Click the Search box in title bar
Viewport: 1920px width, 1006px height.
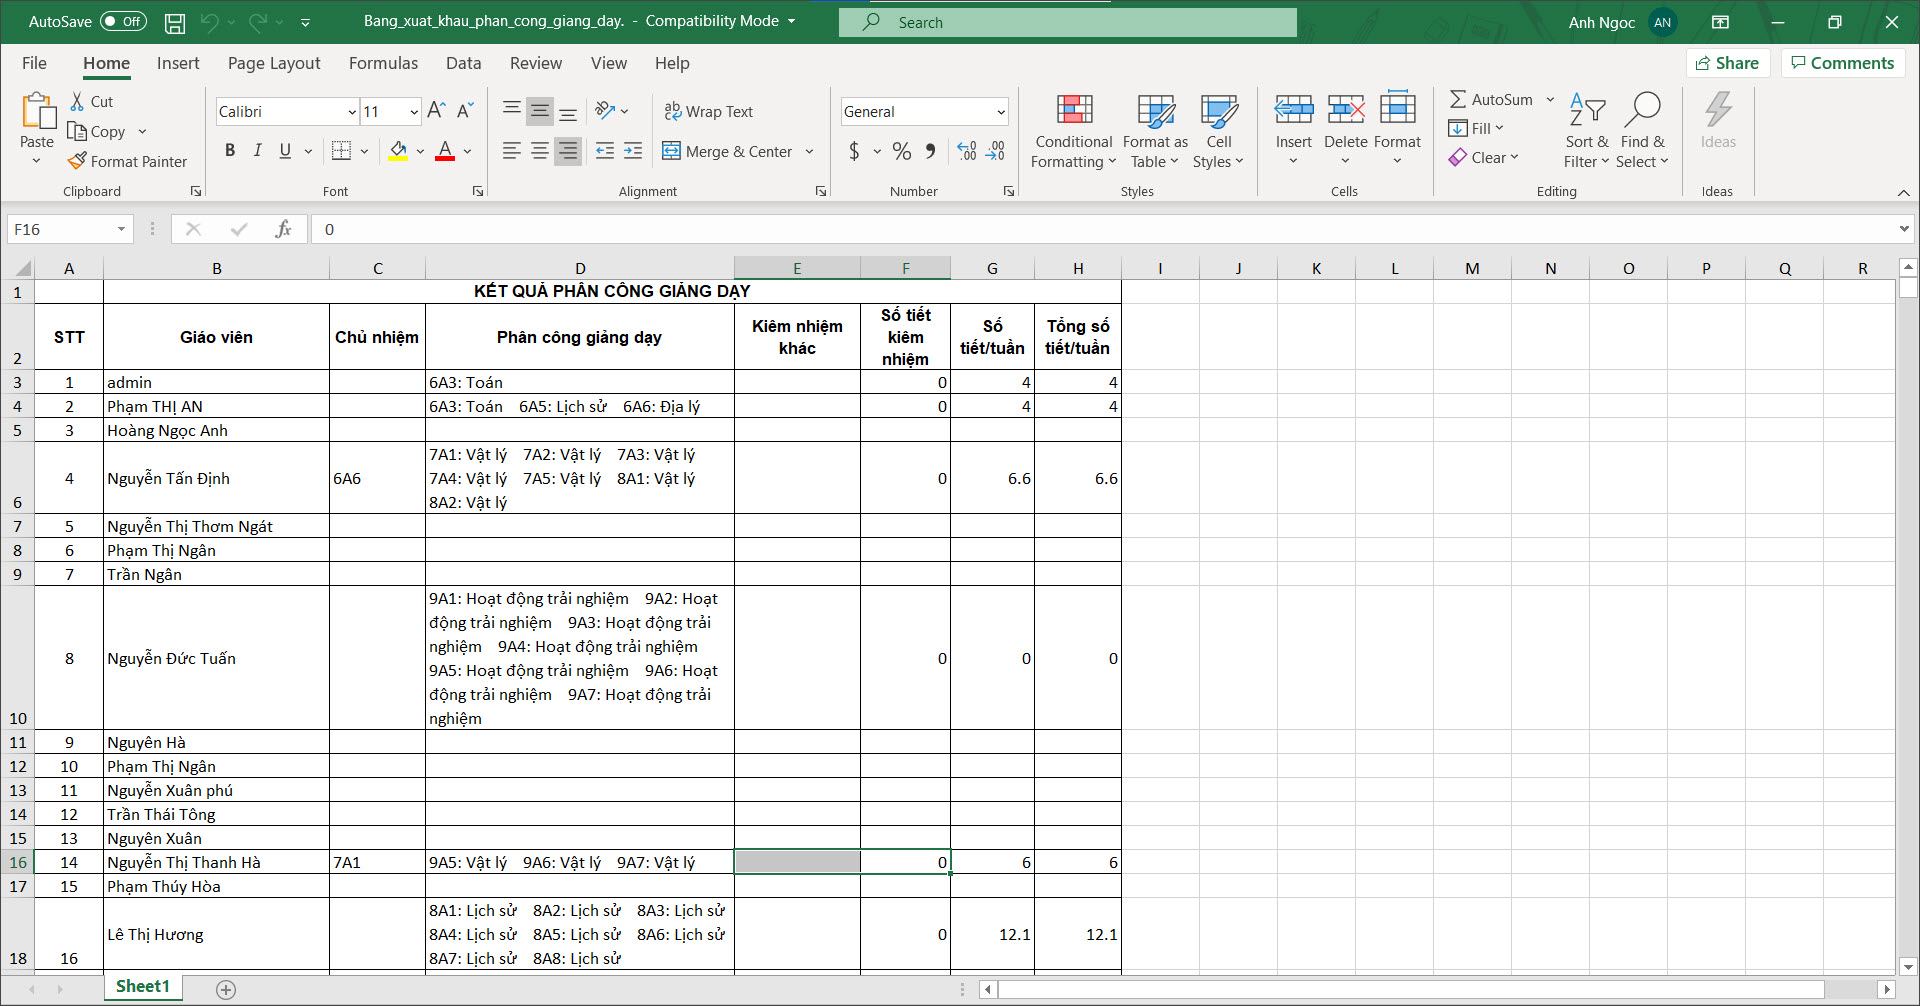1067,22
